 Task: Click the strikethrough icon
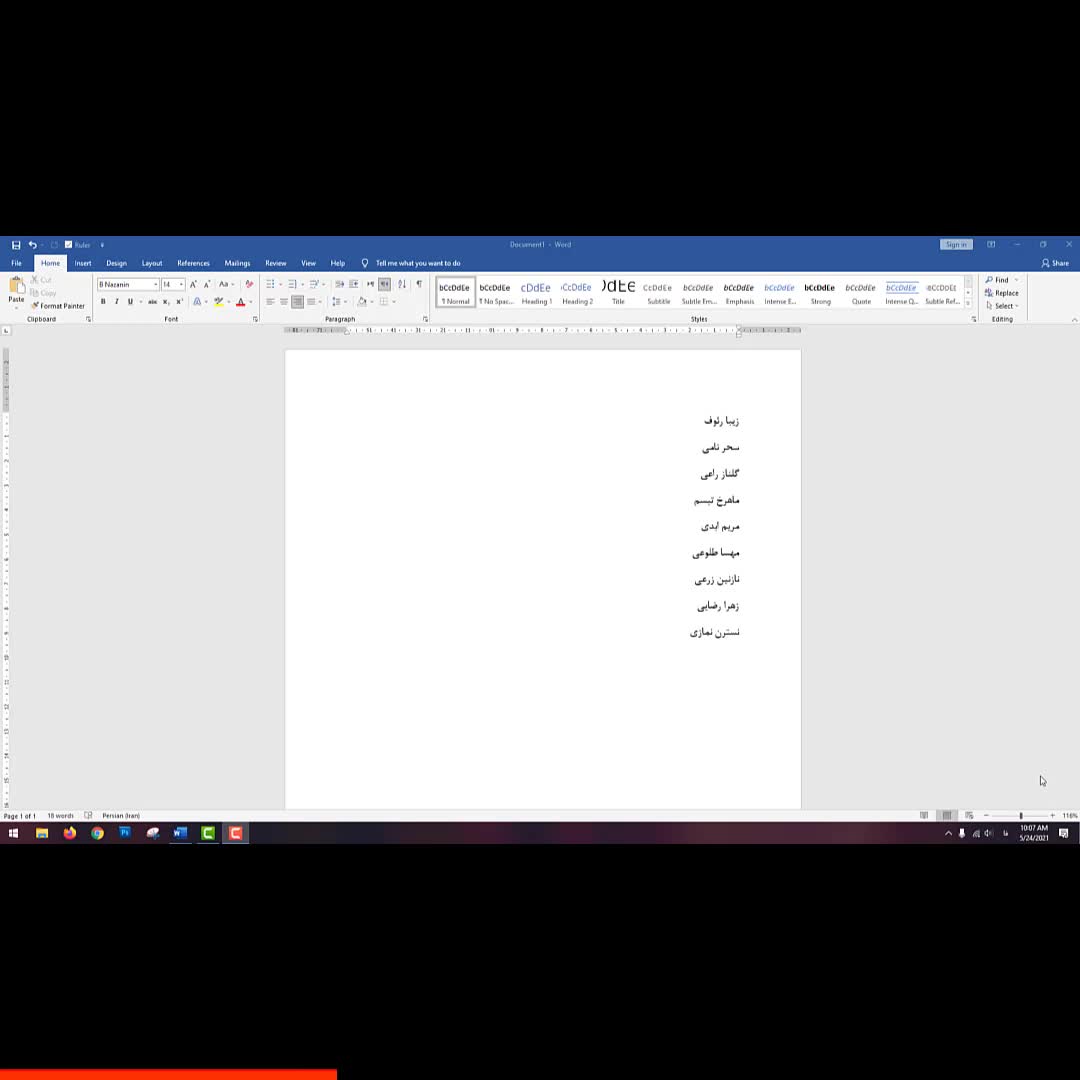coord(152,302)
